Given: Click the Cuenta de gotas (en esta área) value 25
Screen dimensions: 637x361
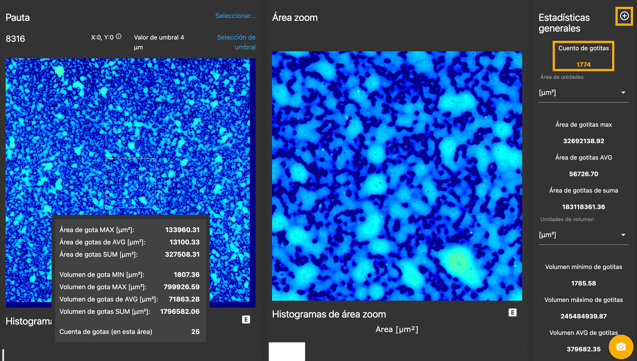Looking at the screenshot, I should 195,332.
